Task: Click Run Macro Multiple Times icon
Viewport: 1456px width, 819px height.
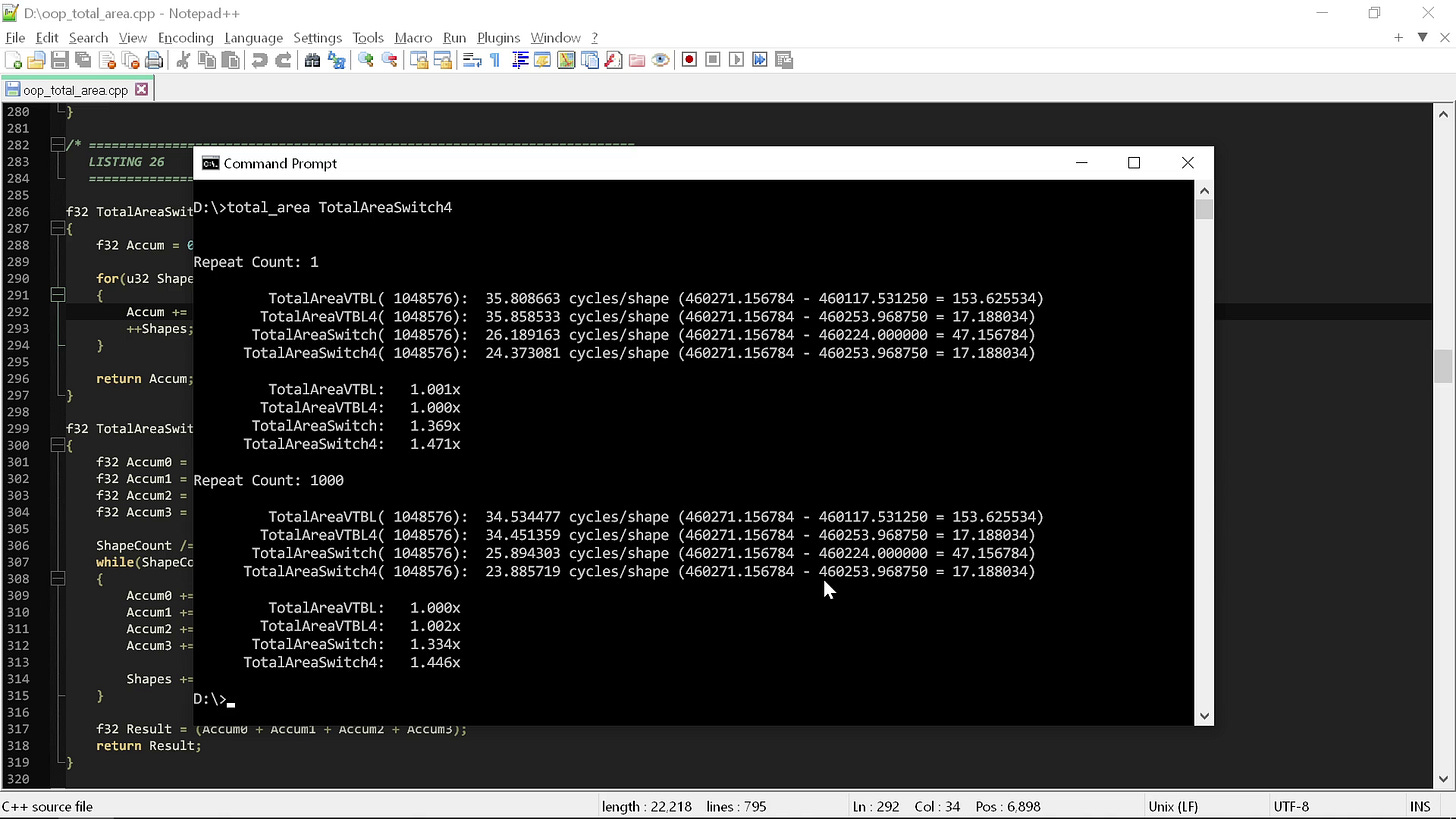Action: 760,60
